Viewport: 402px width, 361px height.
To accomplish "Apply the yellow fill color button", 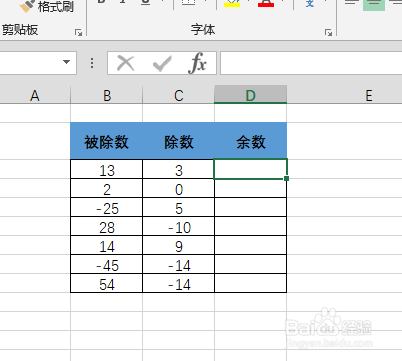I will [232, 4].
